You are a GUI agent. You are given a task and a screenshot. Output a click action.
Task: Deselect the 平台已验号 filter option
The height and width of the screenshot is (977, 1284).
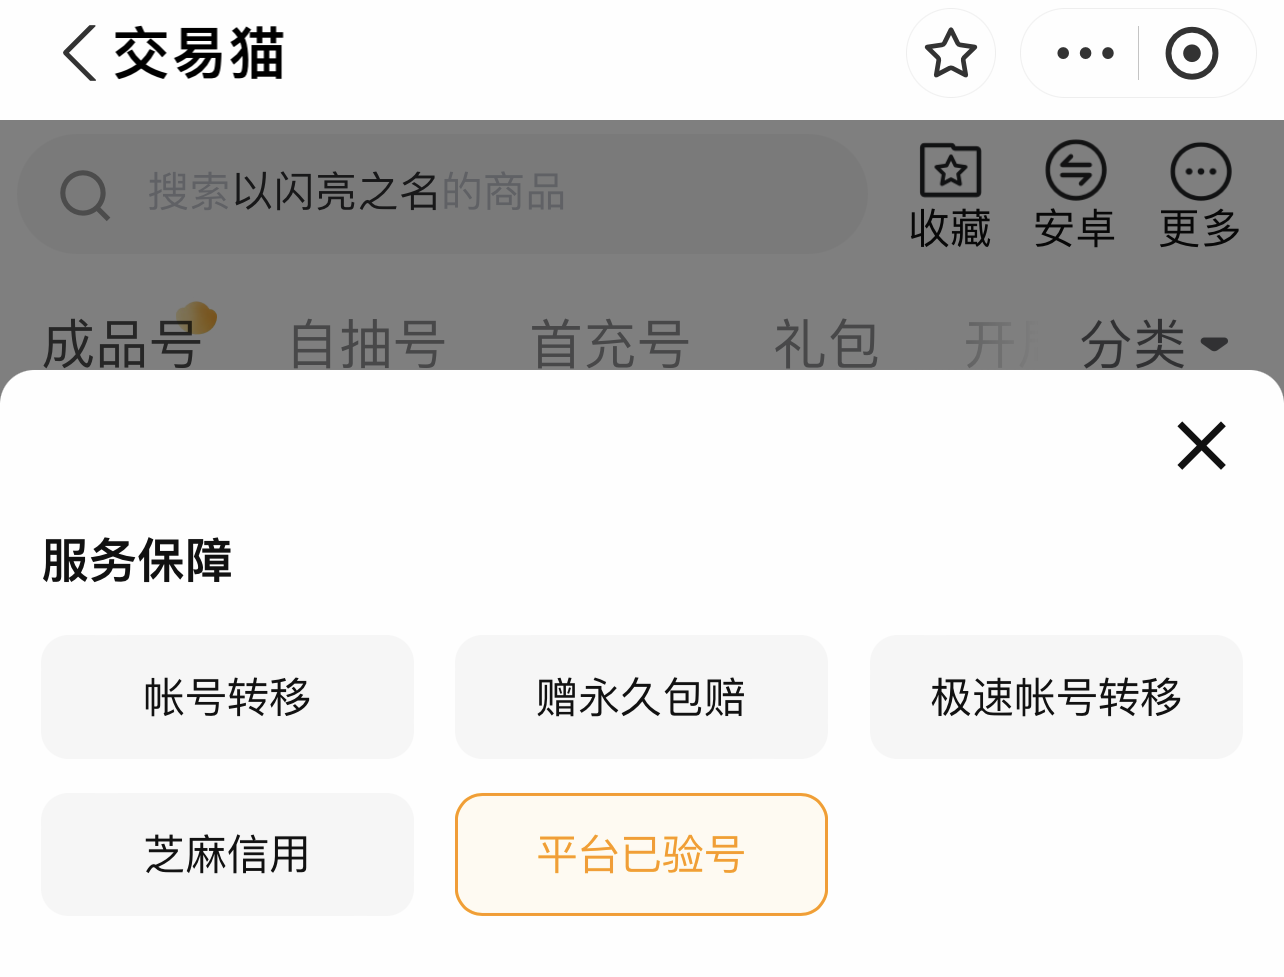[641, 855]
